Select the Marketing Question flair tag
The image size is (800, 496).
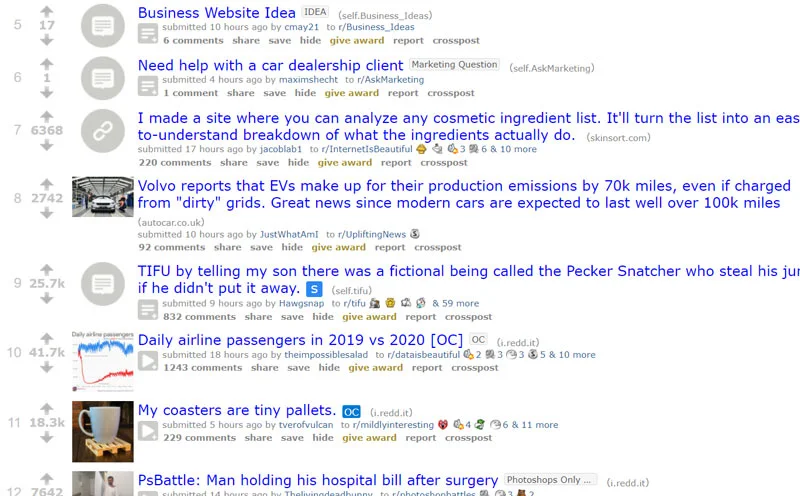(x=454, y=65)
